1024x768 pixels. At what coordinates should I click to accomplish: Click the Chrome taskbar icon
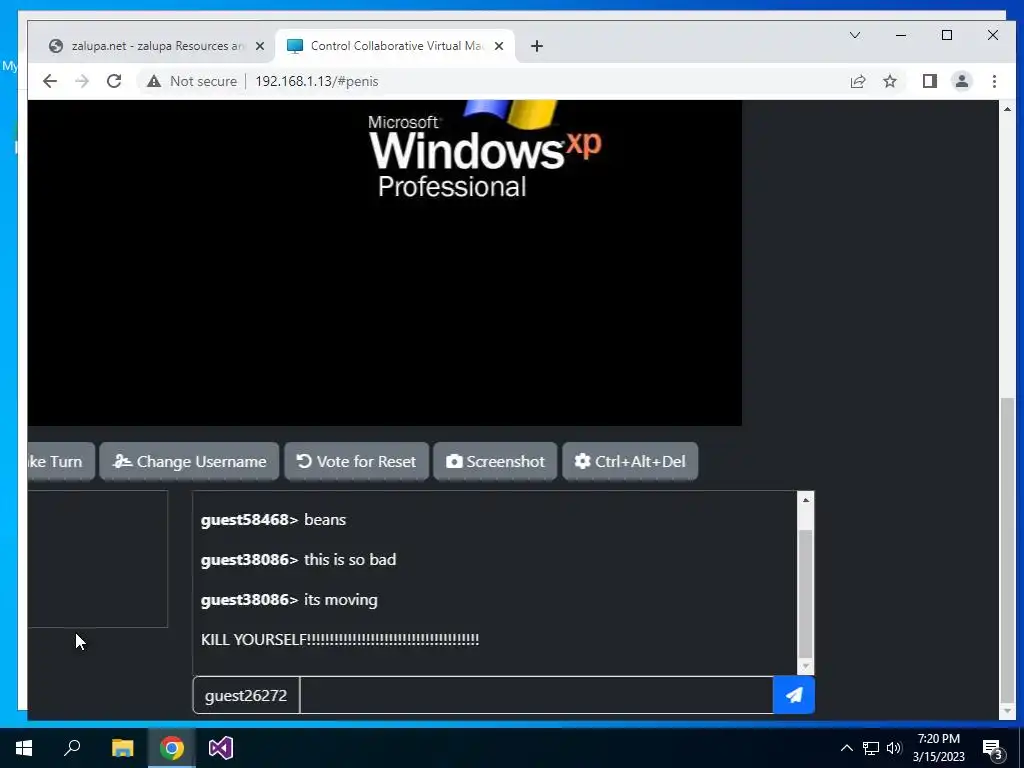coord(172,748)
